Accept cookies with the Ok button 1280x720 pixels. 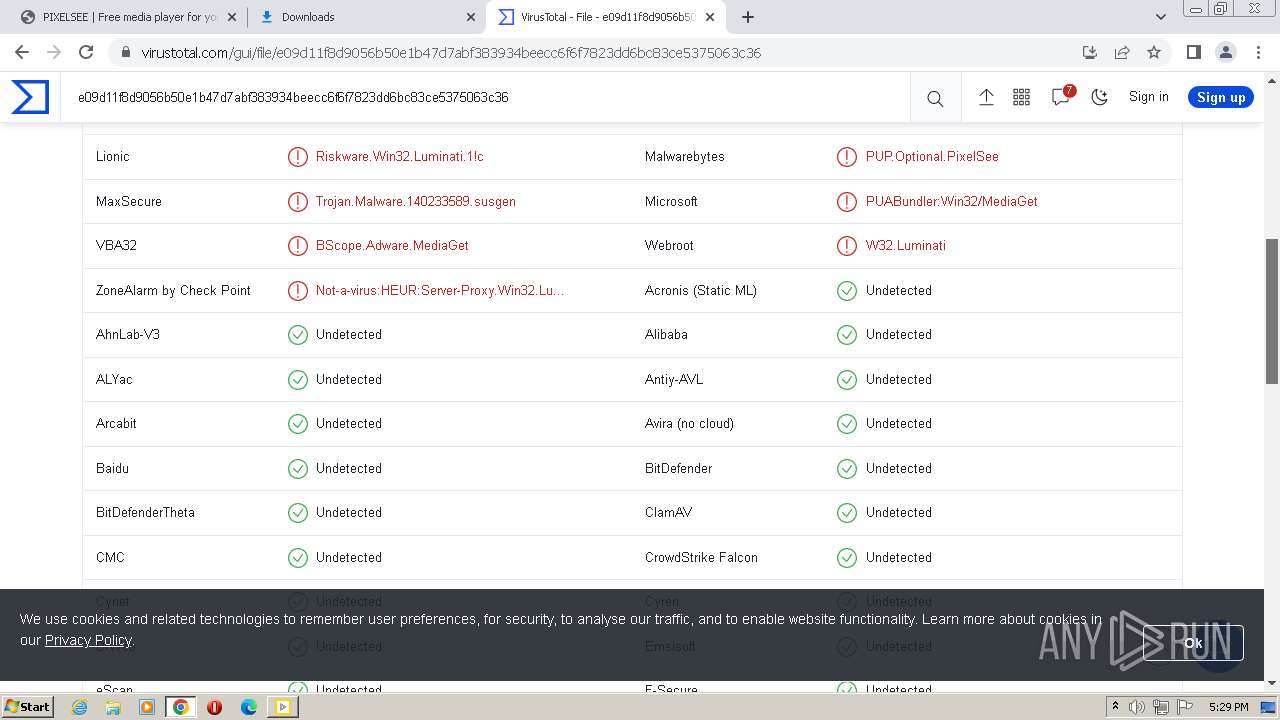[1193, 643]
